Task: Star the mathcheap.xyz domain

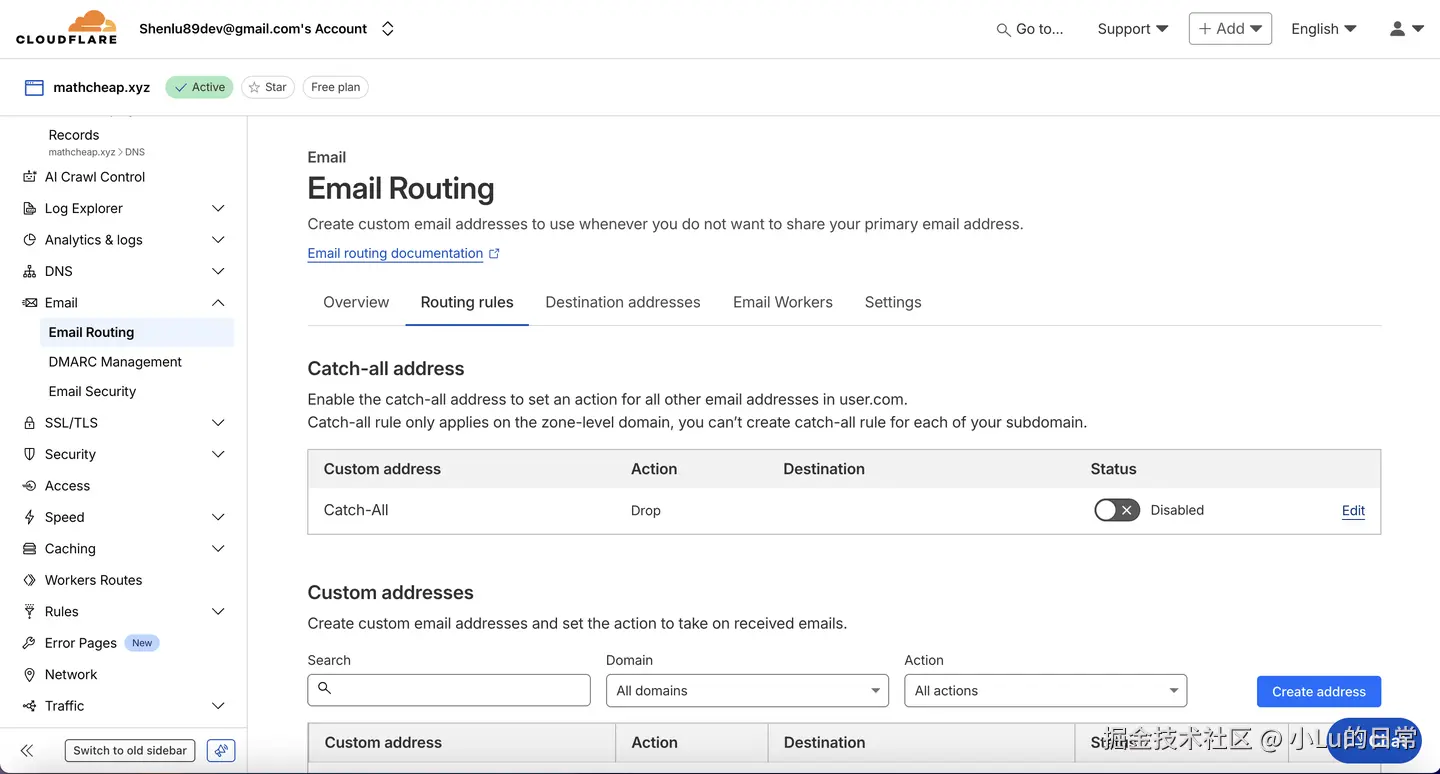Action: [267, 87]
